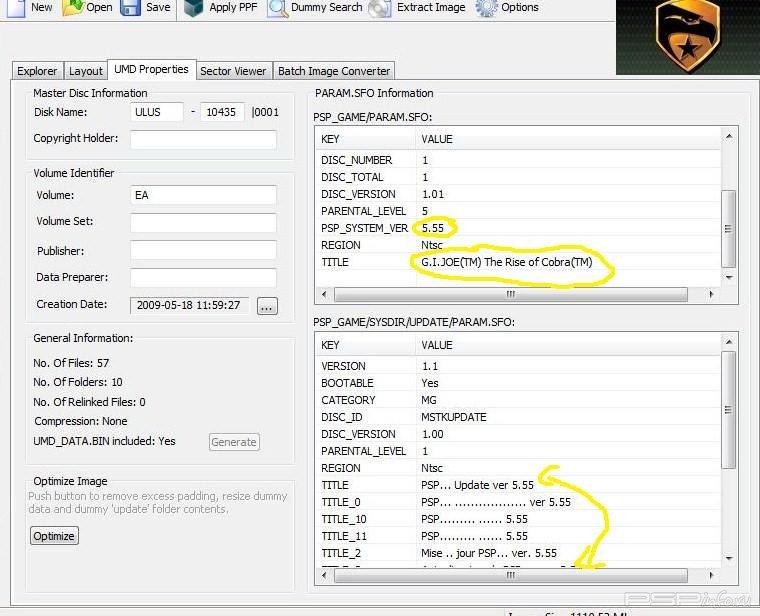Click the Generate UMD_DATA.BIN button
This screenshot has width=760, height=616.
(234, 442)
